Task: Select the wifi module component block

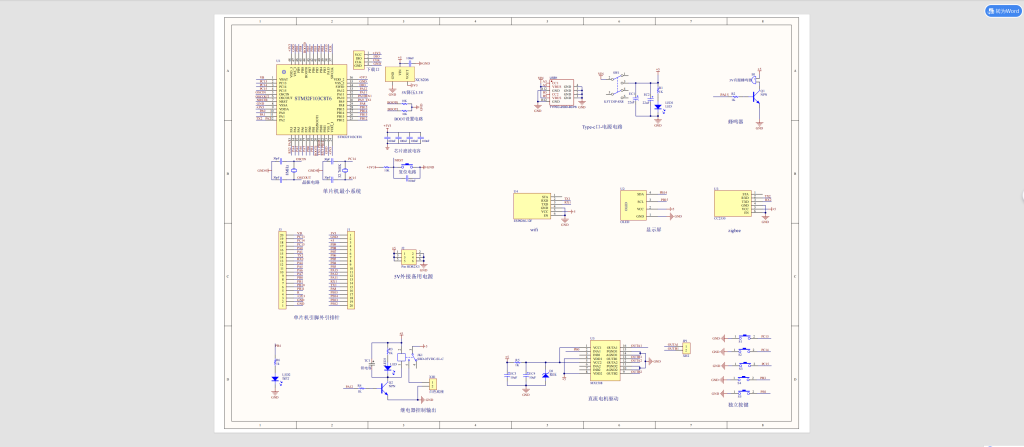Action: click(531, 205)
